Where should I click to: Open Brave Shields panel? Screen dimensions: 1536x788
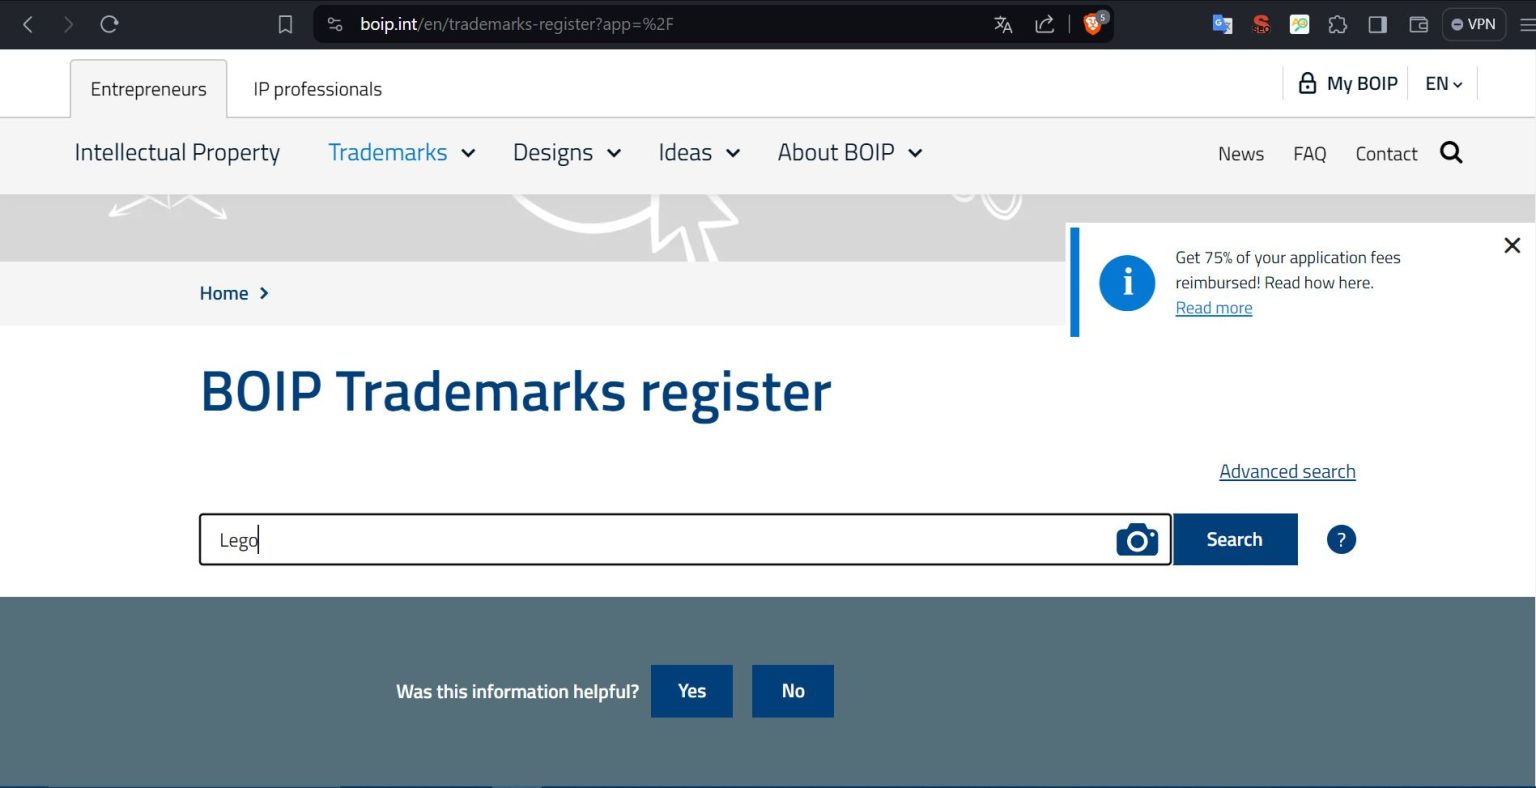point(1090,23)
